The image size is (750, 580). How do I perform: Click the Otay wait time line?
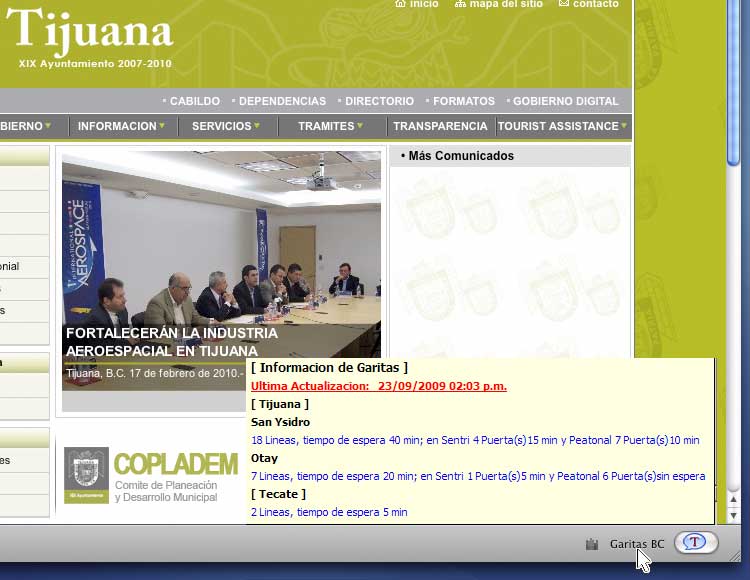coord(478,476)
